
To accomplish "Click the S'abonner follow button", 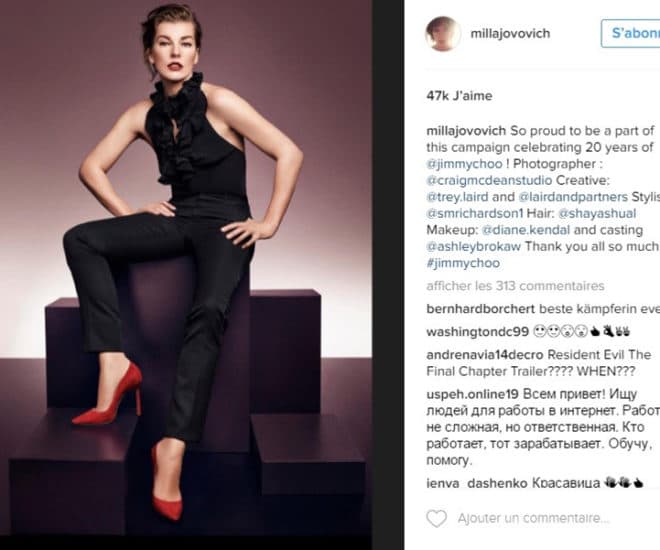I will tap(631, 33).
